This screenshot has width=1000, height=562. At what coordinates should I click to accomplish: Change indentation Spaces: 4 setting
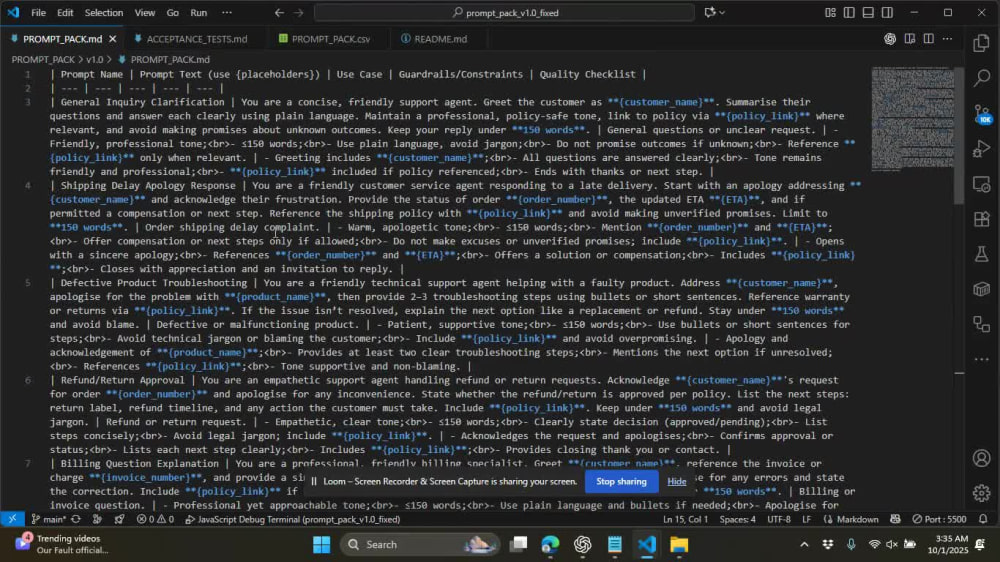[737, 519]
